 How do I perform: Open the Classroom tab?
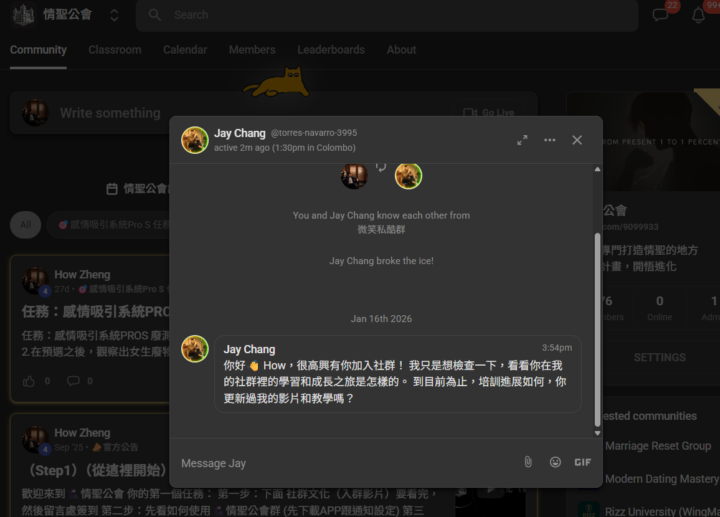(115, 50)
